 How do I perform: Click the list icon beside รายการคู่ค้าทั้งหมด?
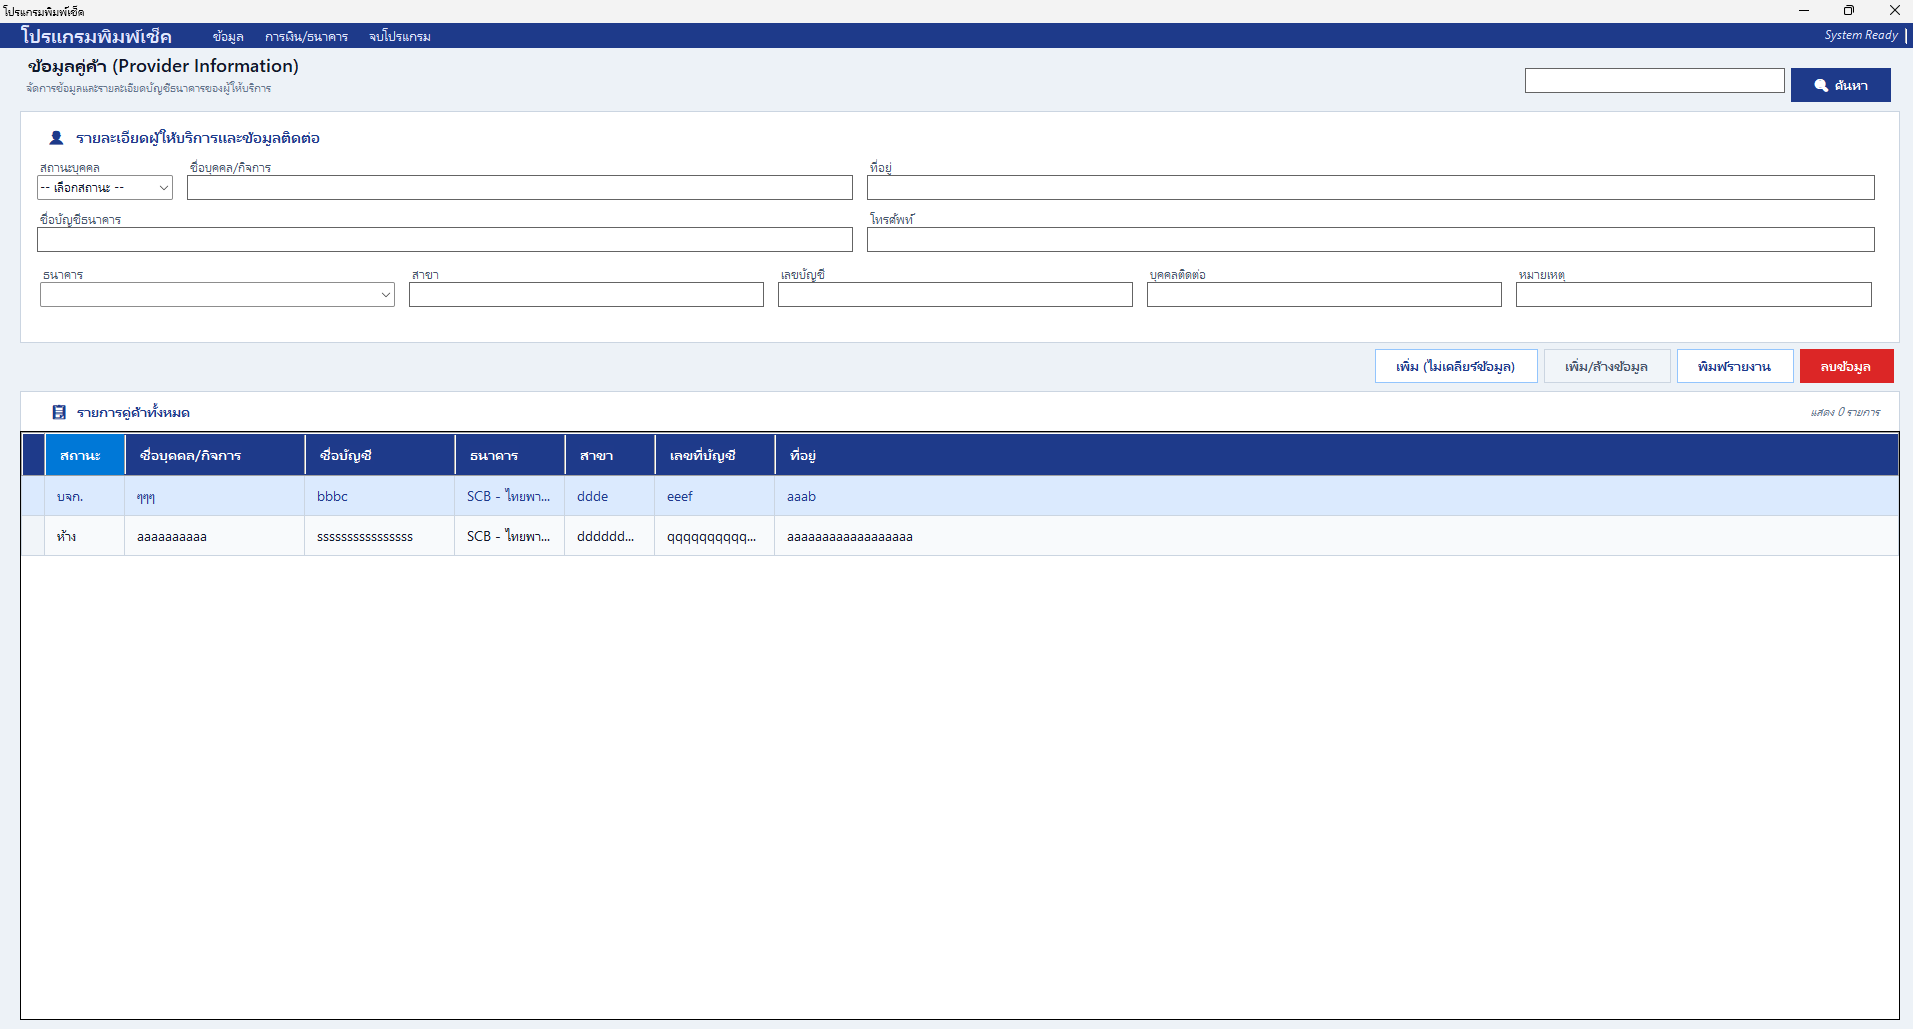coord(59,412)
